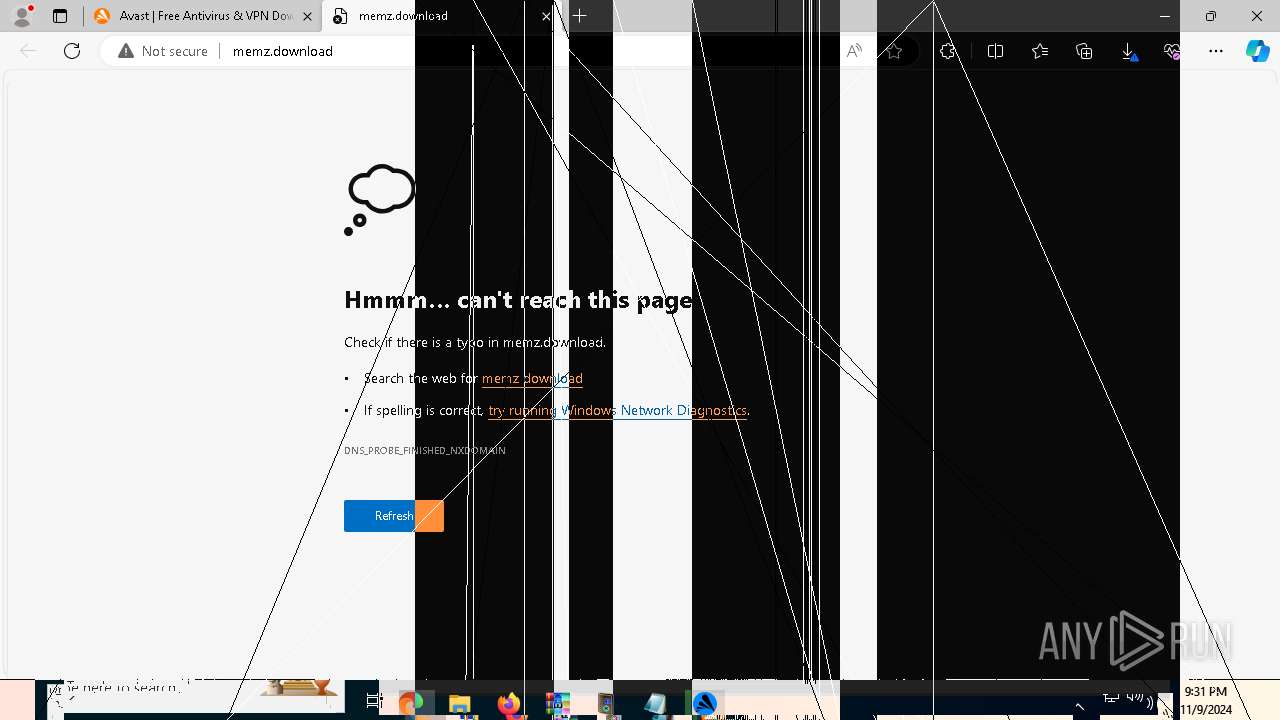The height and width of the screenshot is (720, 1280).
Task: Add page to favorites star icon
Action: click(894, 51)
